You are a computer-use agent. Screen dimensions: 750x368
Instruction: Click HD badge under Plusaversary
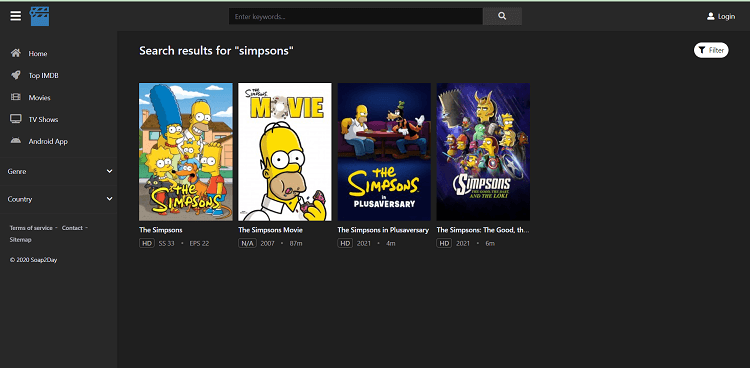(x=345, y=243)
